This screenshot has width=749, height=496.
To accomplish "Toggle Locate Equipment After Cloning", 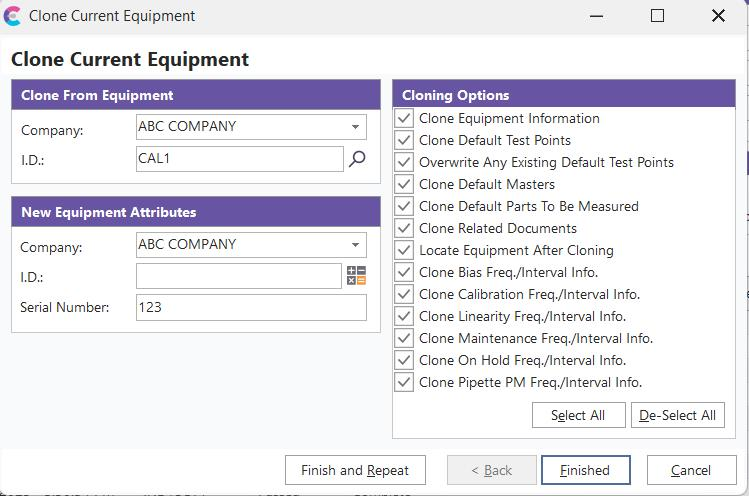I will (404, 250).
